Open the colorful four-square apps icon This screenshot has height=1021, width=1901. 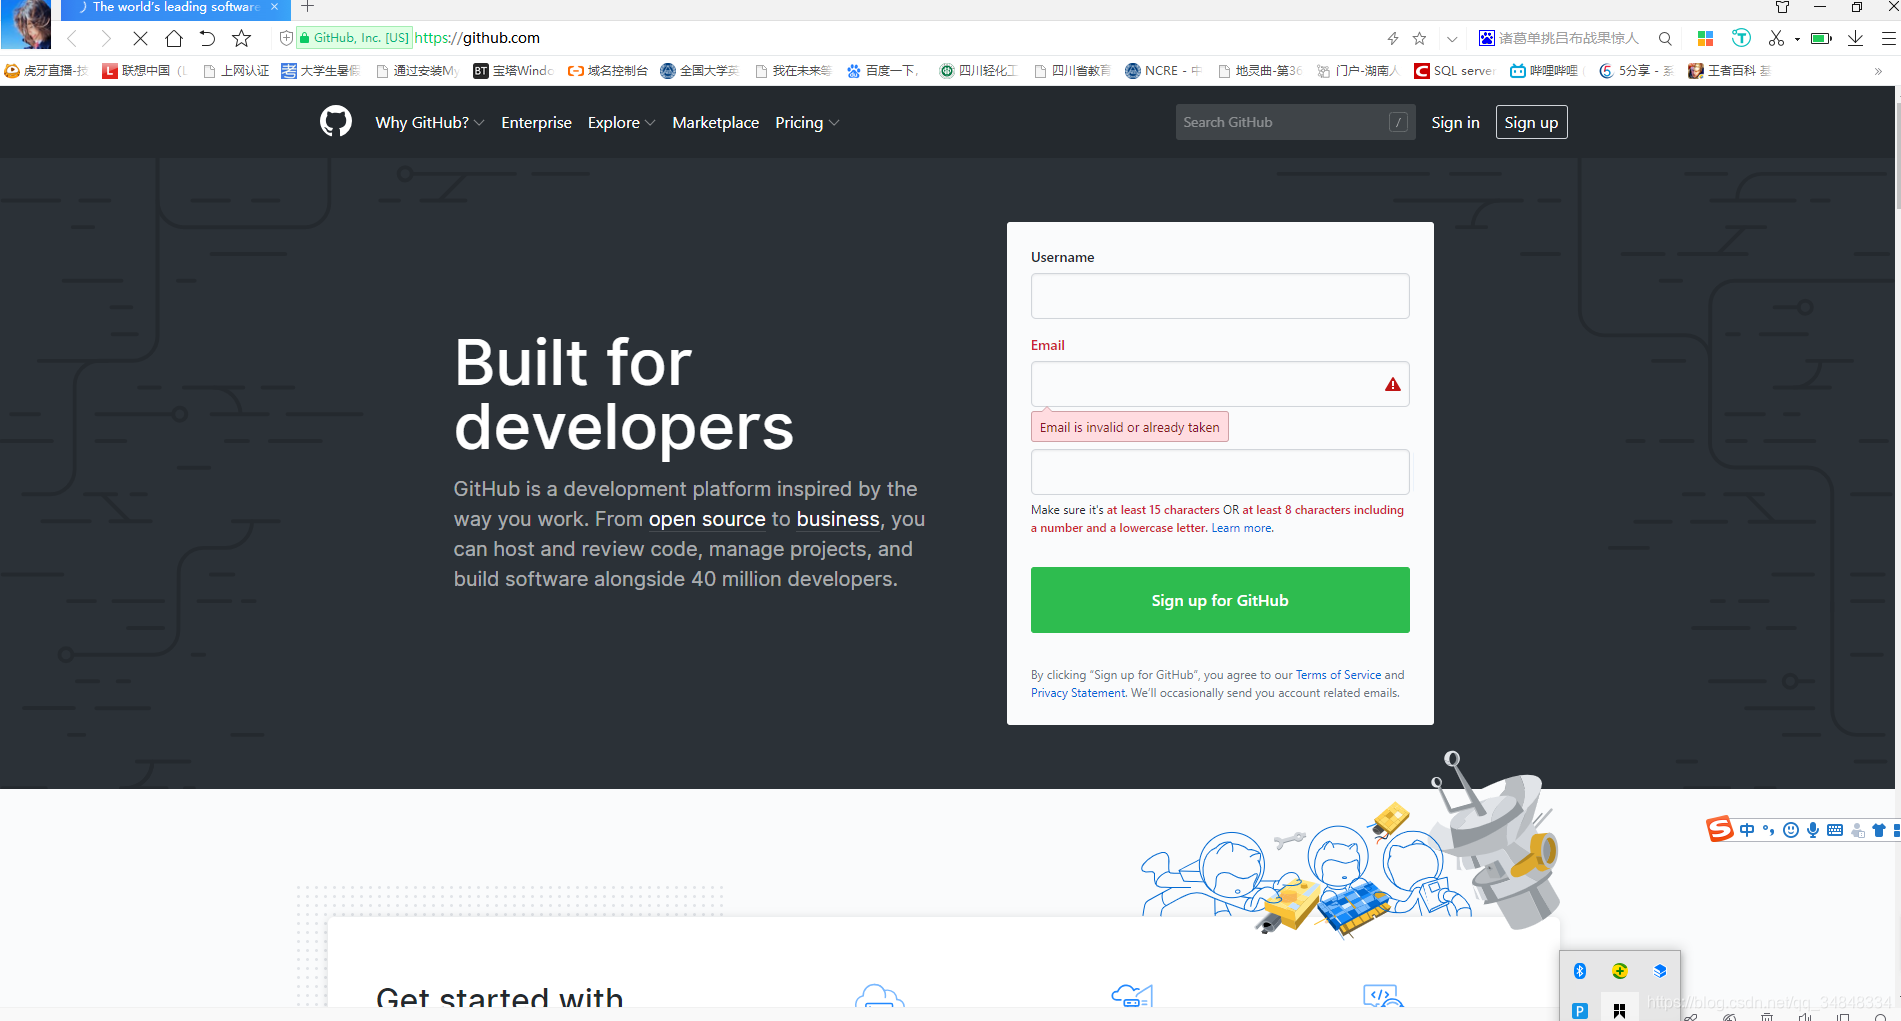coord(1706,38)
